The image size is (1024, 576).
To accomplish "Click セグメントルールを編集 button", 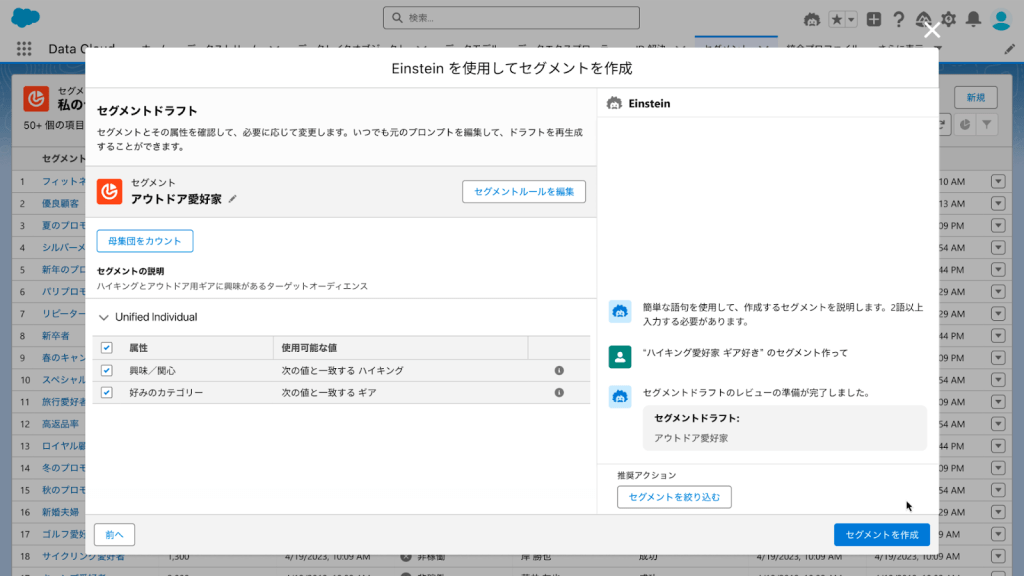I will [523, 191].
